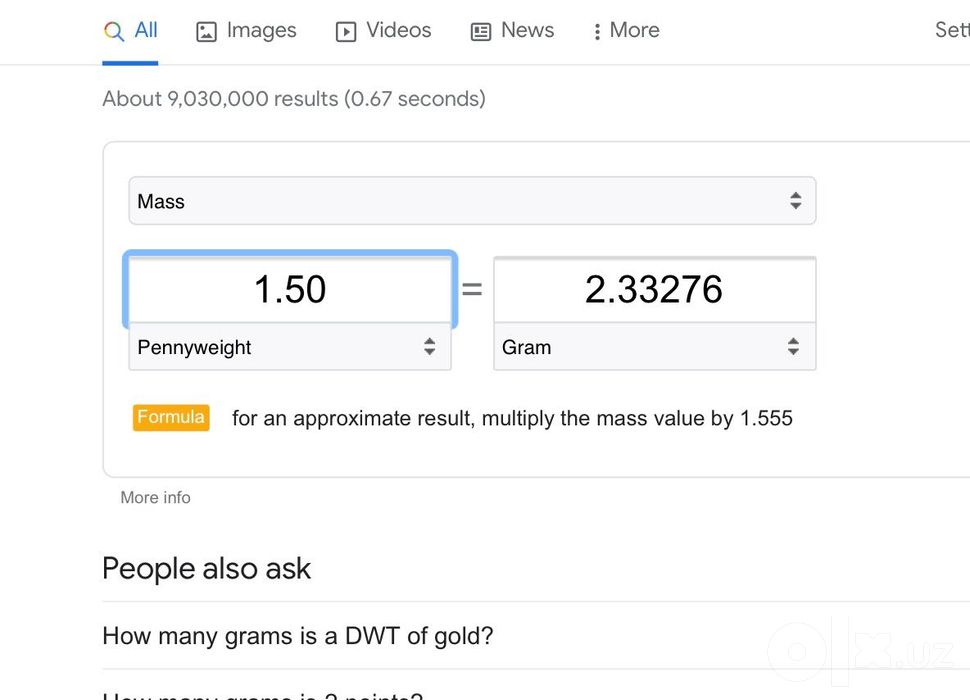
Task: Open the Settings link at top right
Action: (952, 30)
